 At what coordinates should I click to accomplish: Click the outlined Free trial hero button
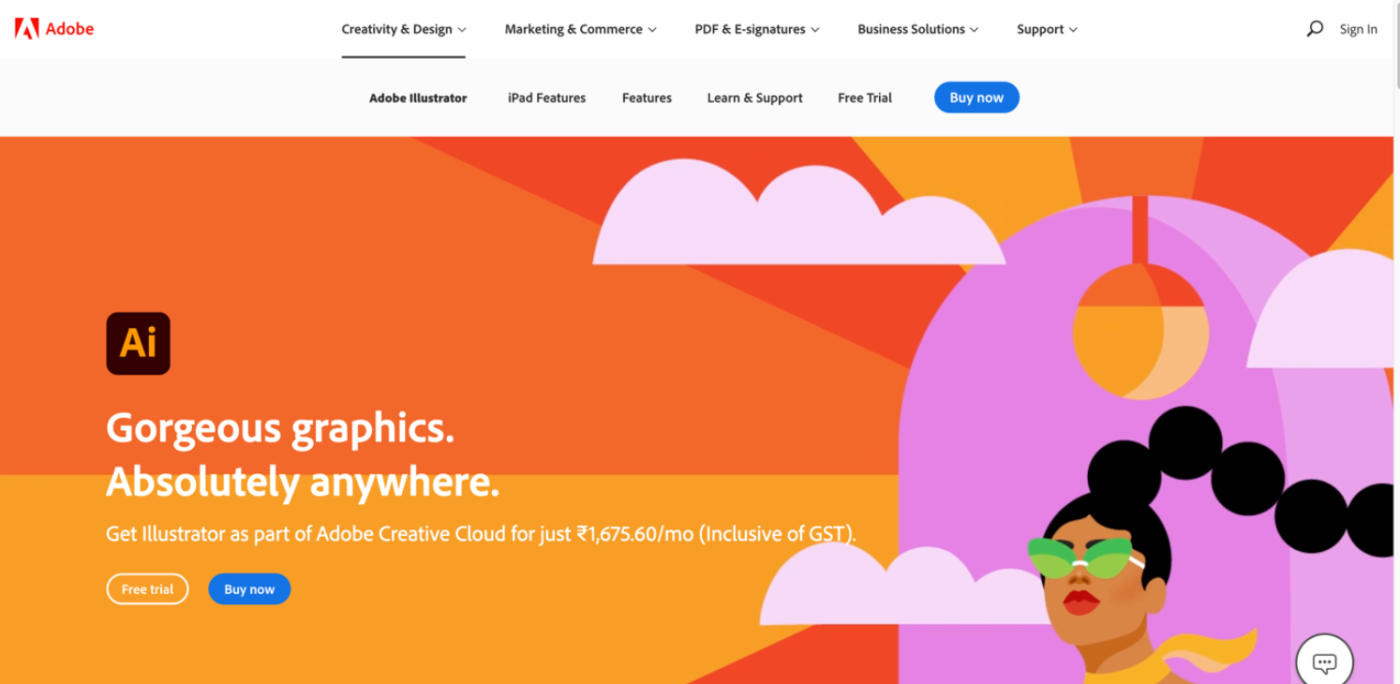(147, 589)
